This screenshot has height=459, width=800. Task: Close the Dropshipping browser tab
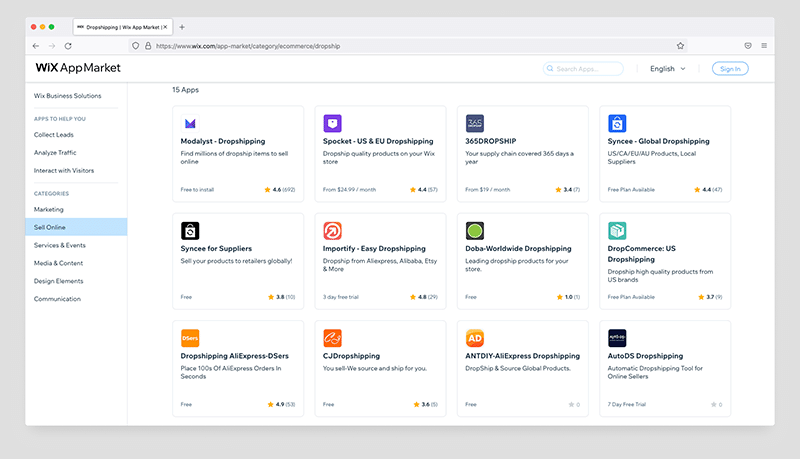[x=165, y=27]
